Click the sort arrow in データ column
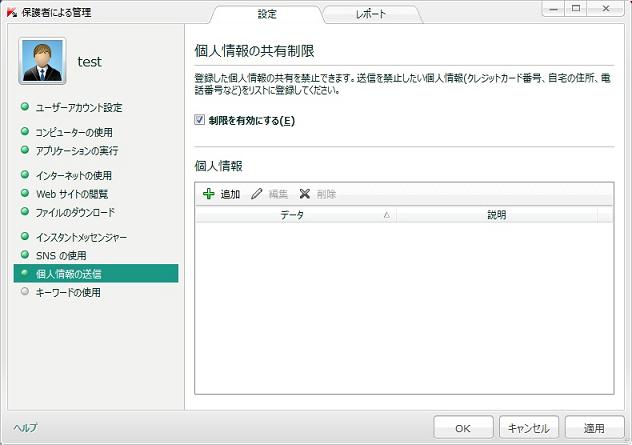Screen dimensions: 632x445 [387, 215]
